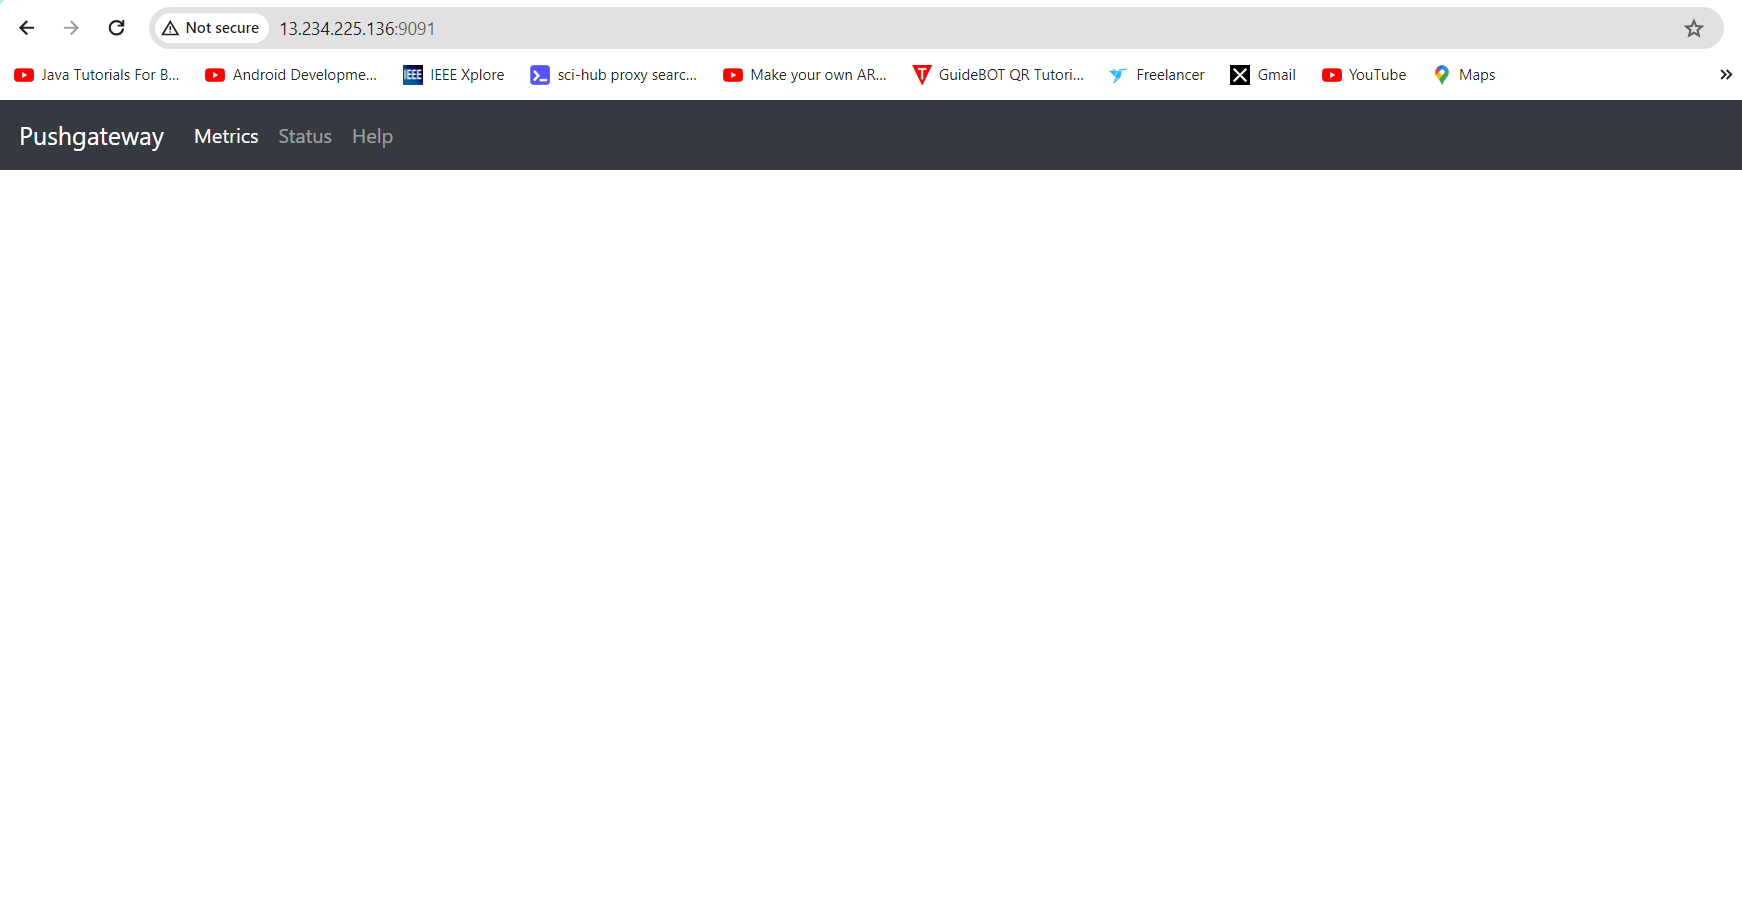Open the Make your own AR bookmark
Image resolution: width=1742 pixels, height=919 pixels.
point(804,74)
